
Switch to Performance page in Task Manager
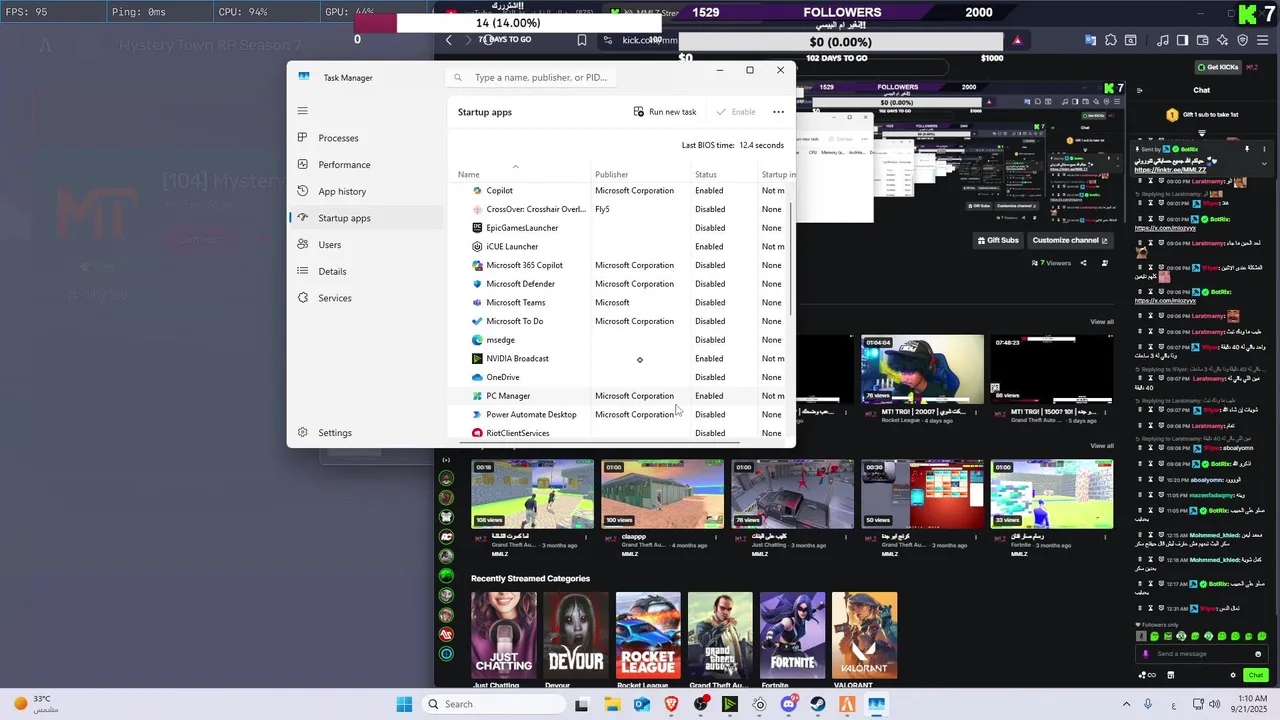tap(366, 165)
